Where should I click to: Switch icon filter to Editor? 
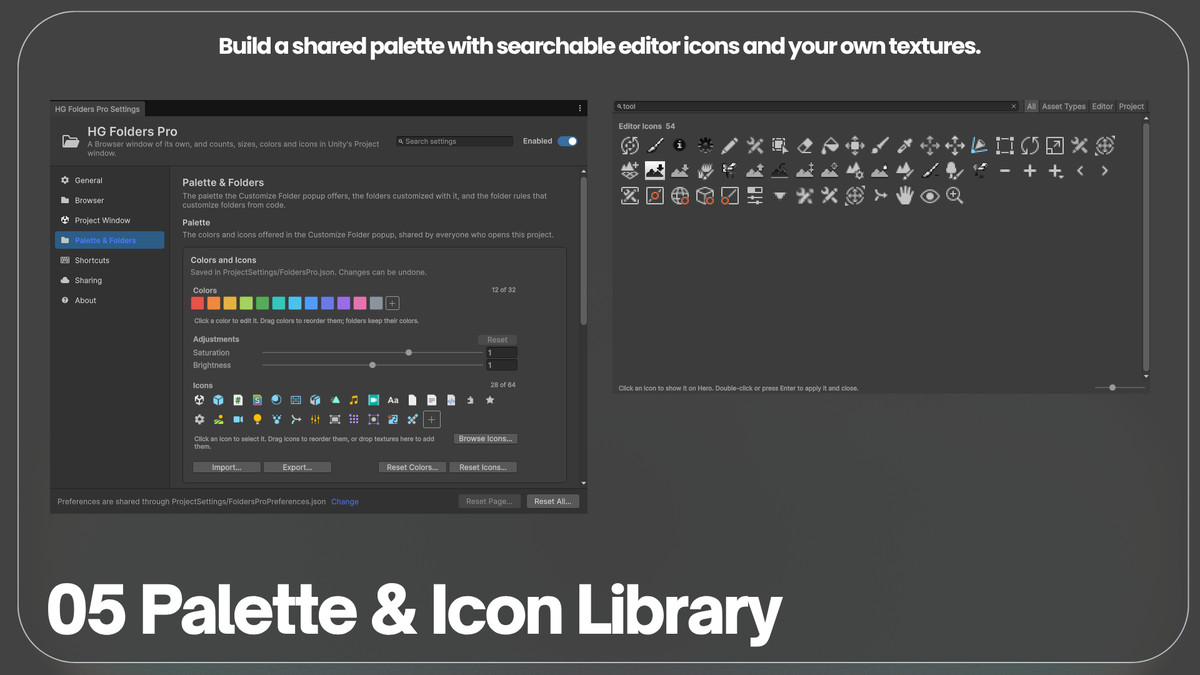point(1102,106)
